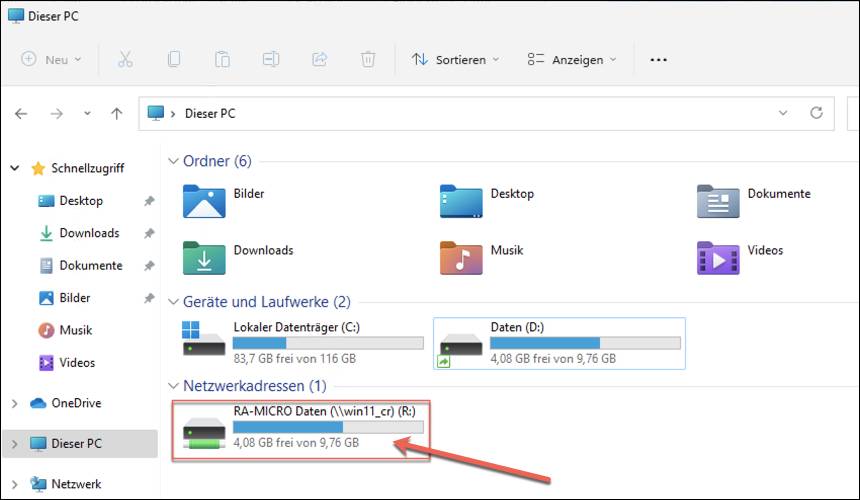Refresh the Dieser PC view
The image size is (860, 500).
[x=816, y=113]
